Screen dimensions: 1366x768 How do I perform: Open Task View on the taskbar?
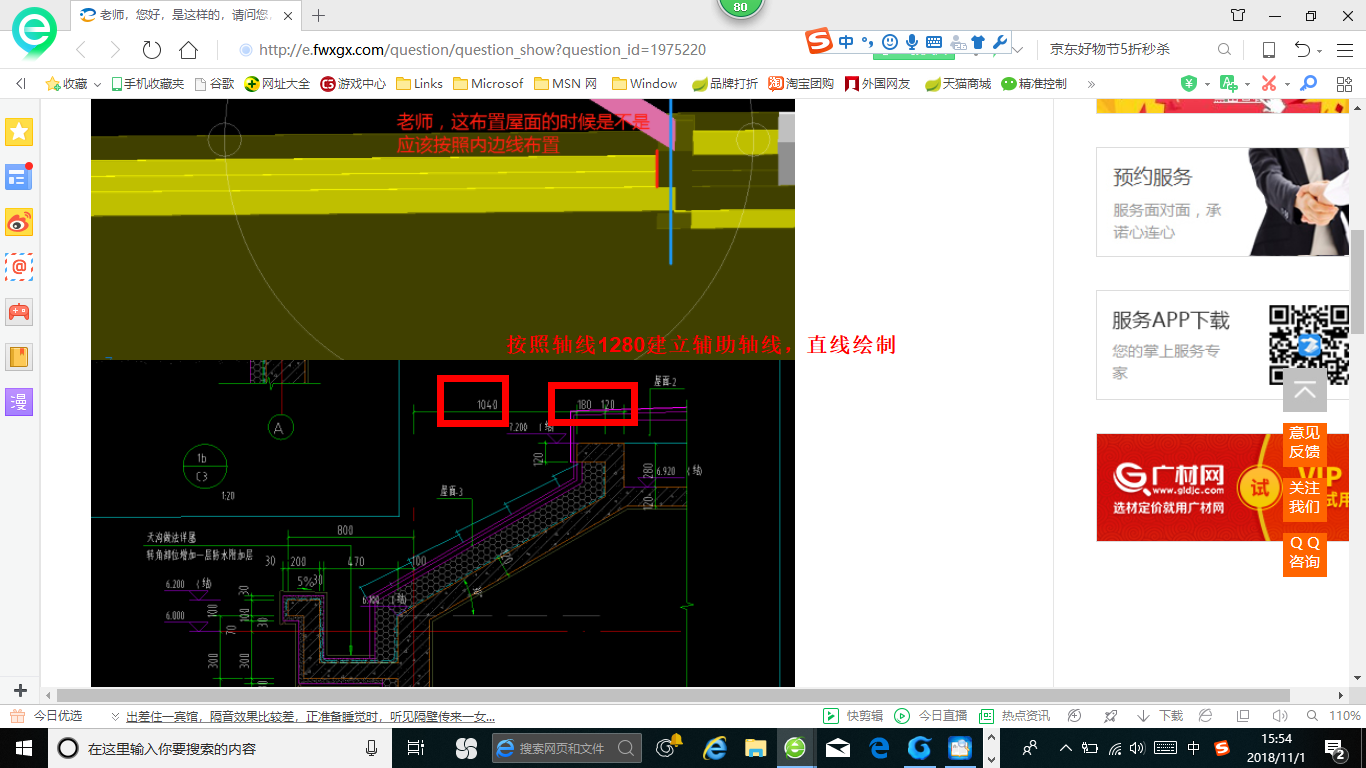416,748
